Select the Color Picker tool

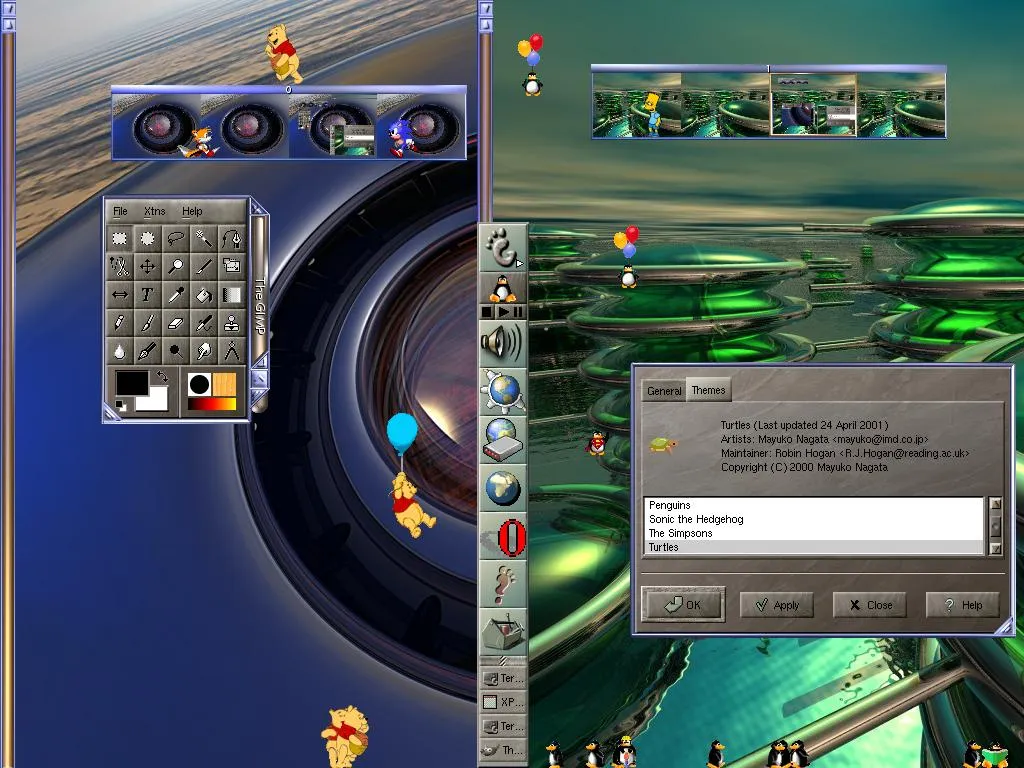pos(176,294)
